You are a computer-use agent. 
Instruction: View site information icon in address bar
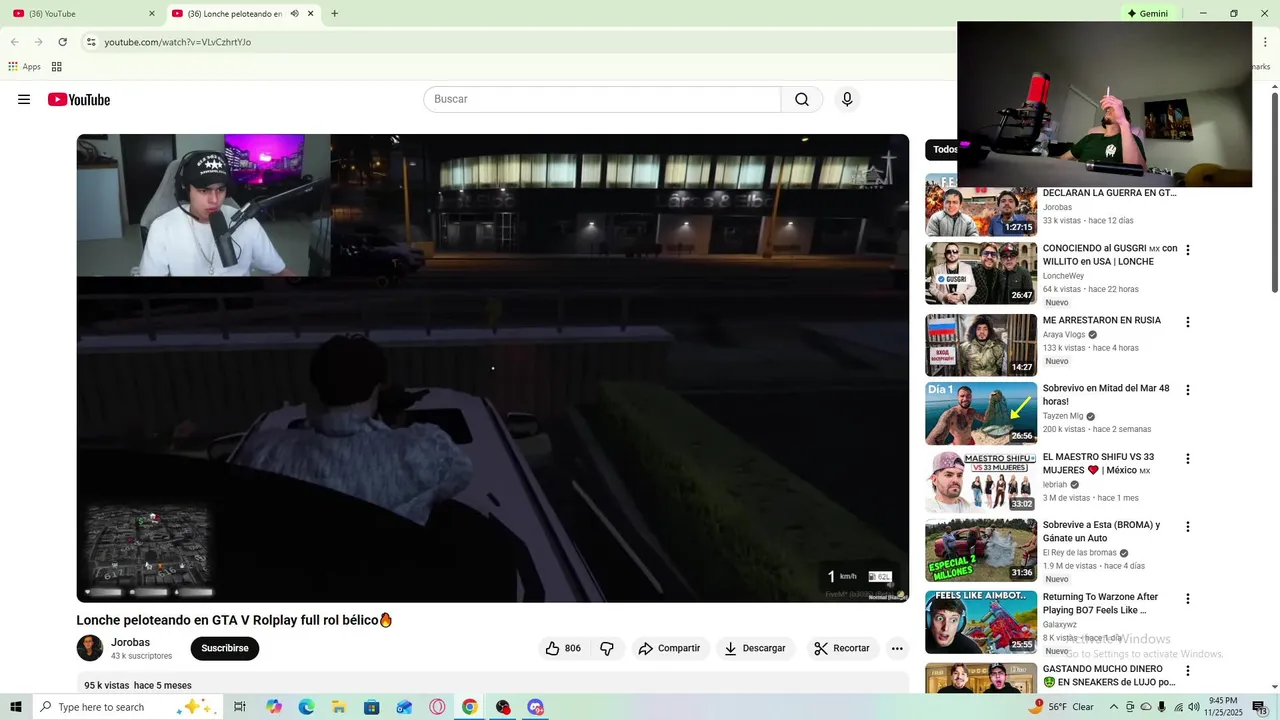click(91, 42)
